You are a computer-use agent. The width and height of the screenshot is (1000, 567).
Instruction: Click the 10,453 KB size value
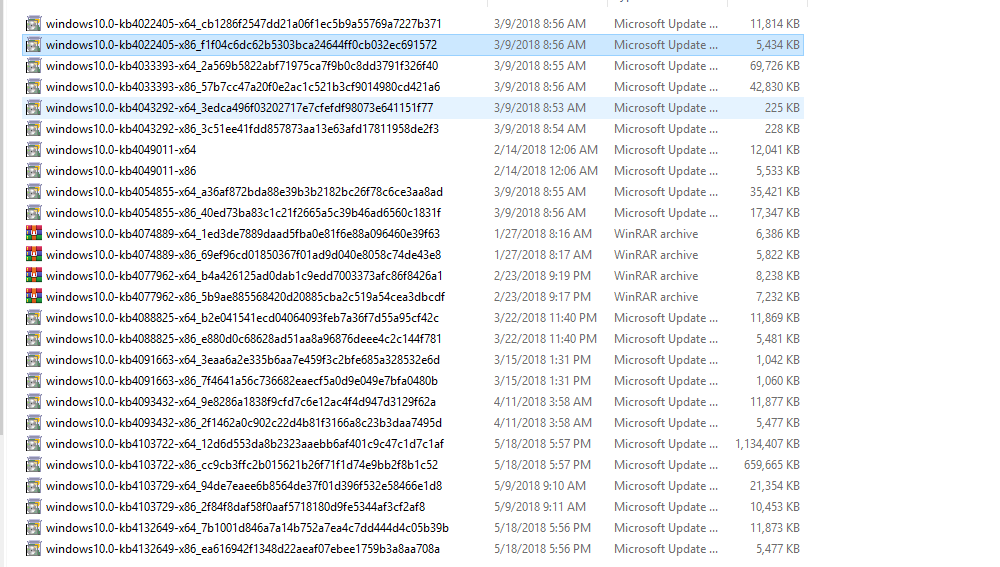point(775,508)
